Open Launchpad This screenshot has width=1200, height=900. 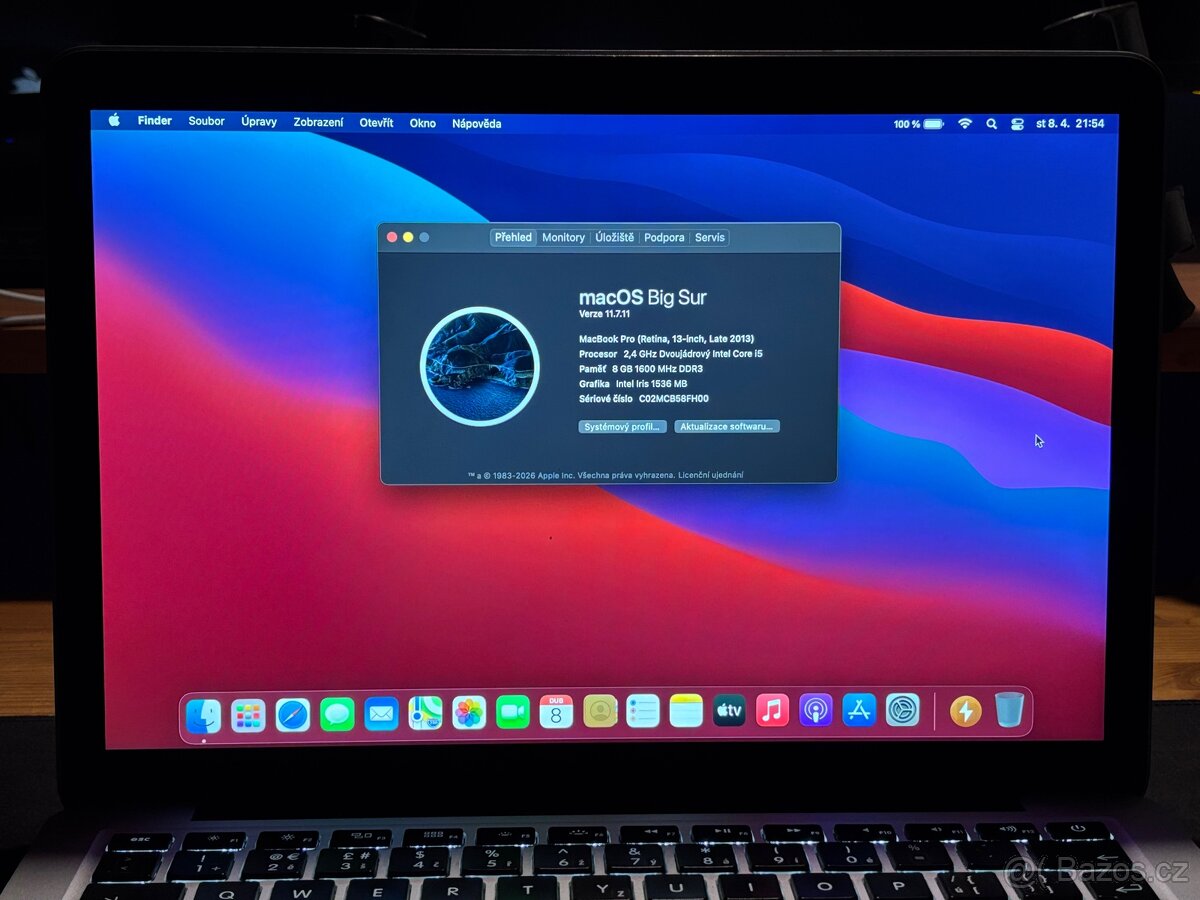tap(248, 714)
